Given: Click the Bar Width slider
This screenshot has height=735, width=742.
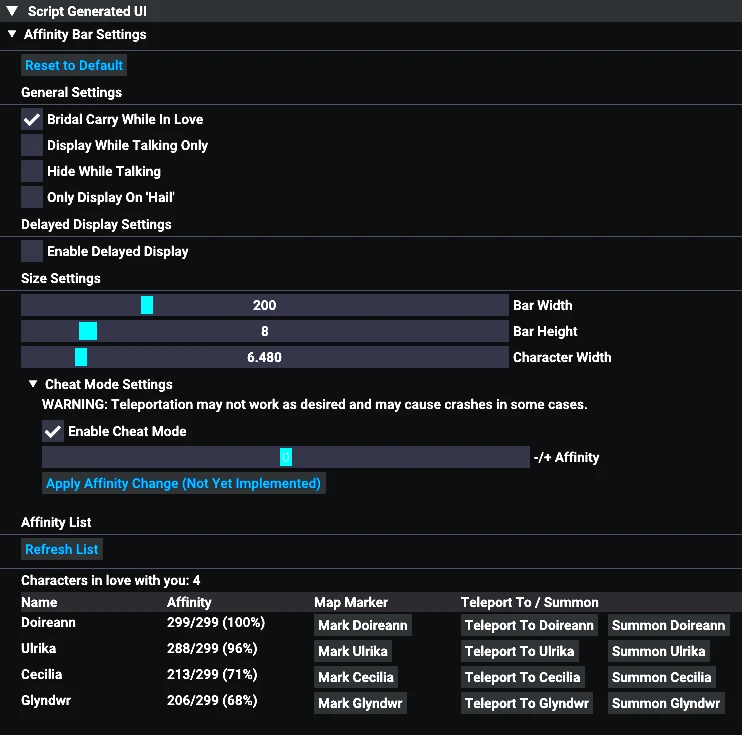Looking at the screenshot, I should coord(265,305).
